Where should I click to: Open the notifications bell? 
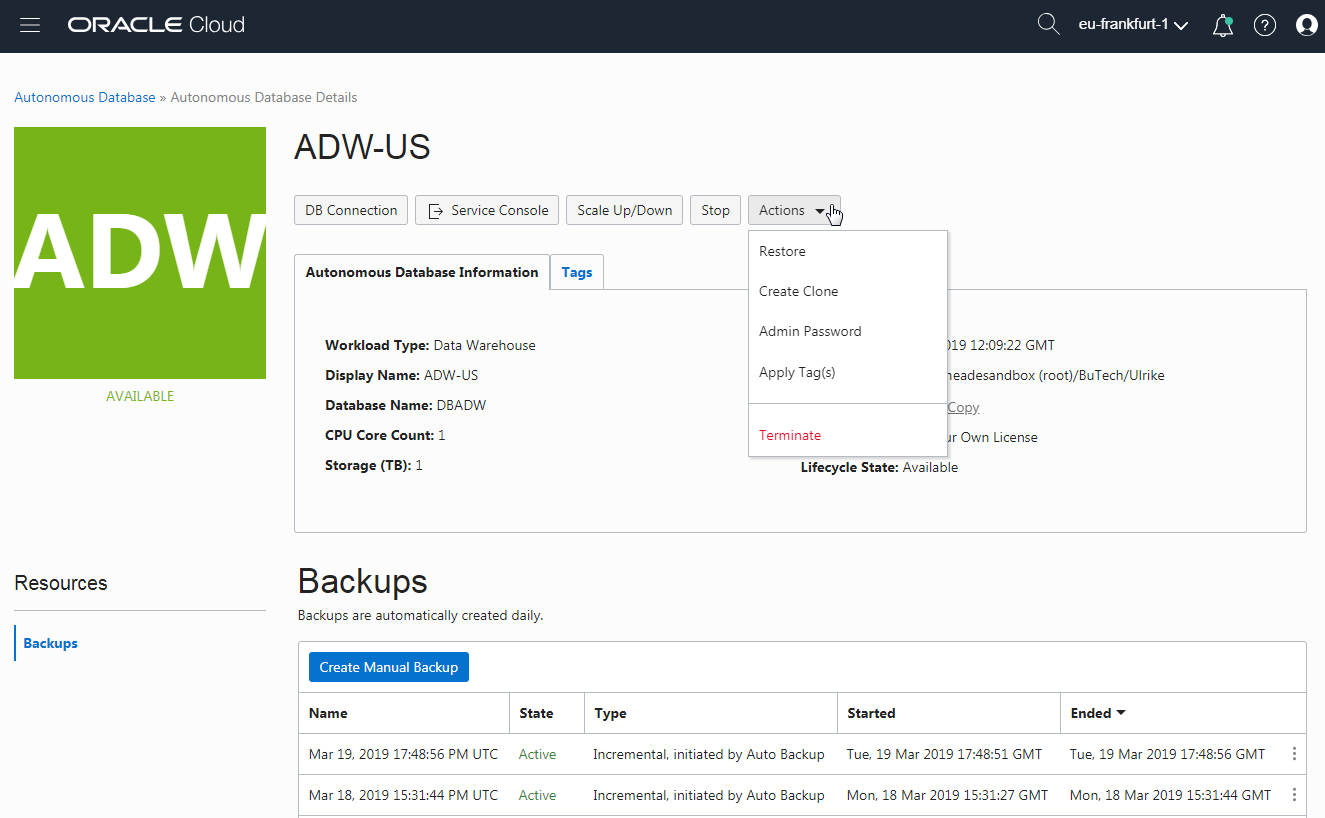point(1222,26)
